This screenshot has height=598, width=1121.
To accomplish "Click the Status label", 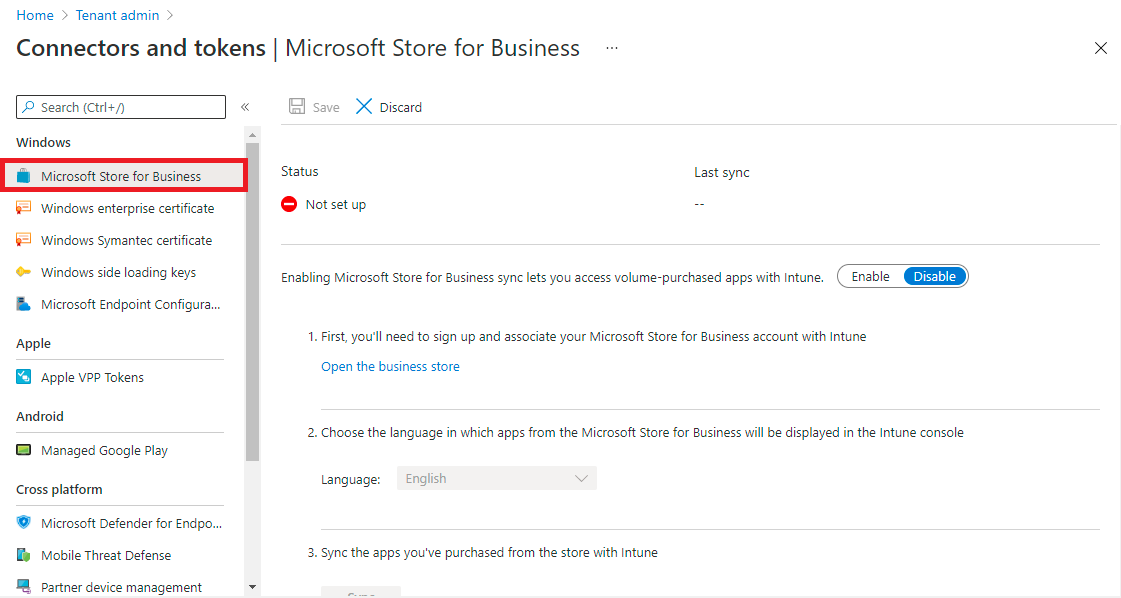I will pyautogui.click(x=300, y=172).
